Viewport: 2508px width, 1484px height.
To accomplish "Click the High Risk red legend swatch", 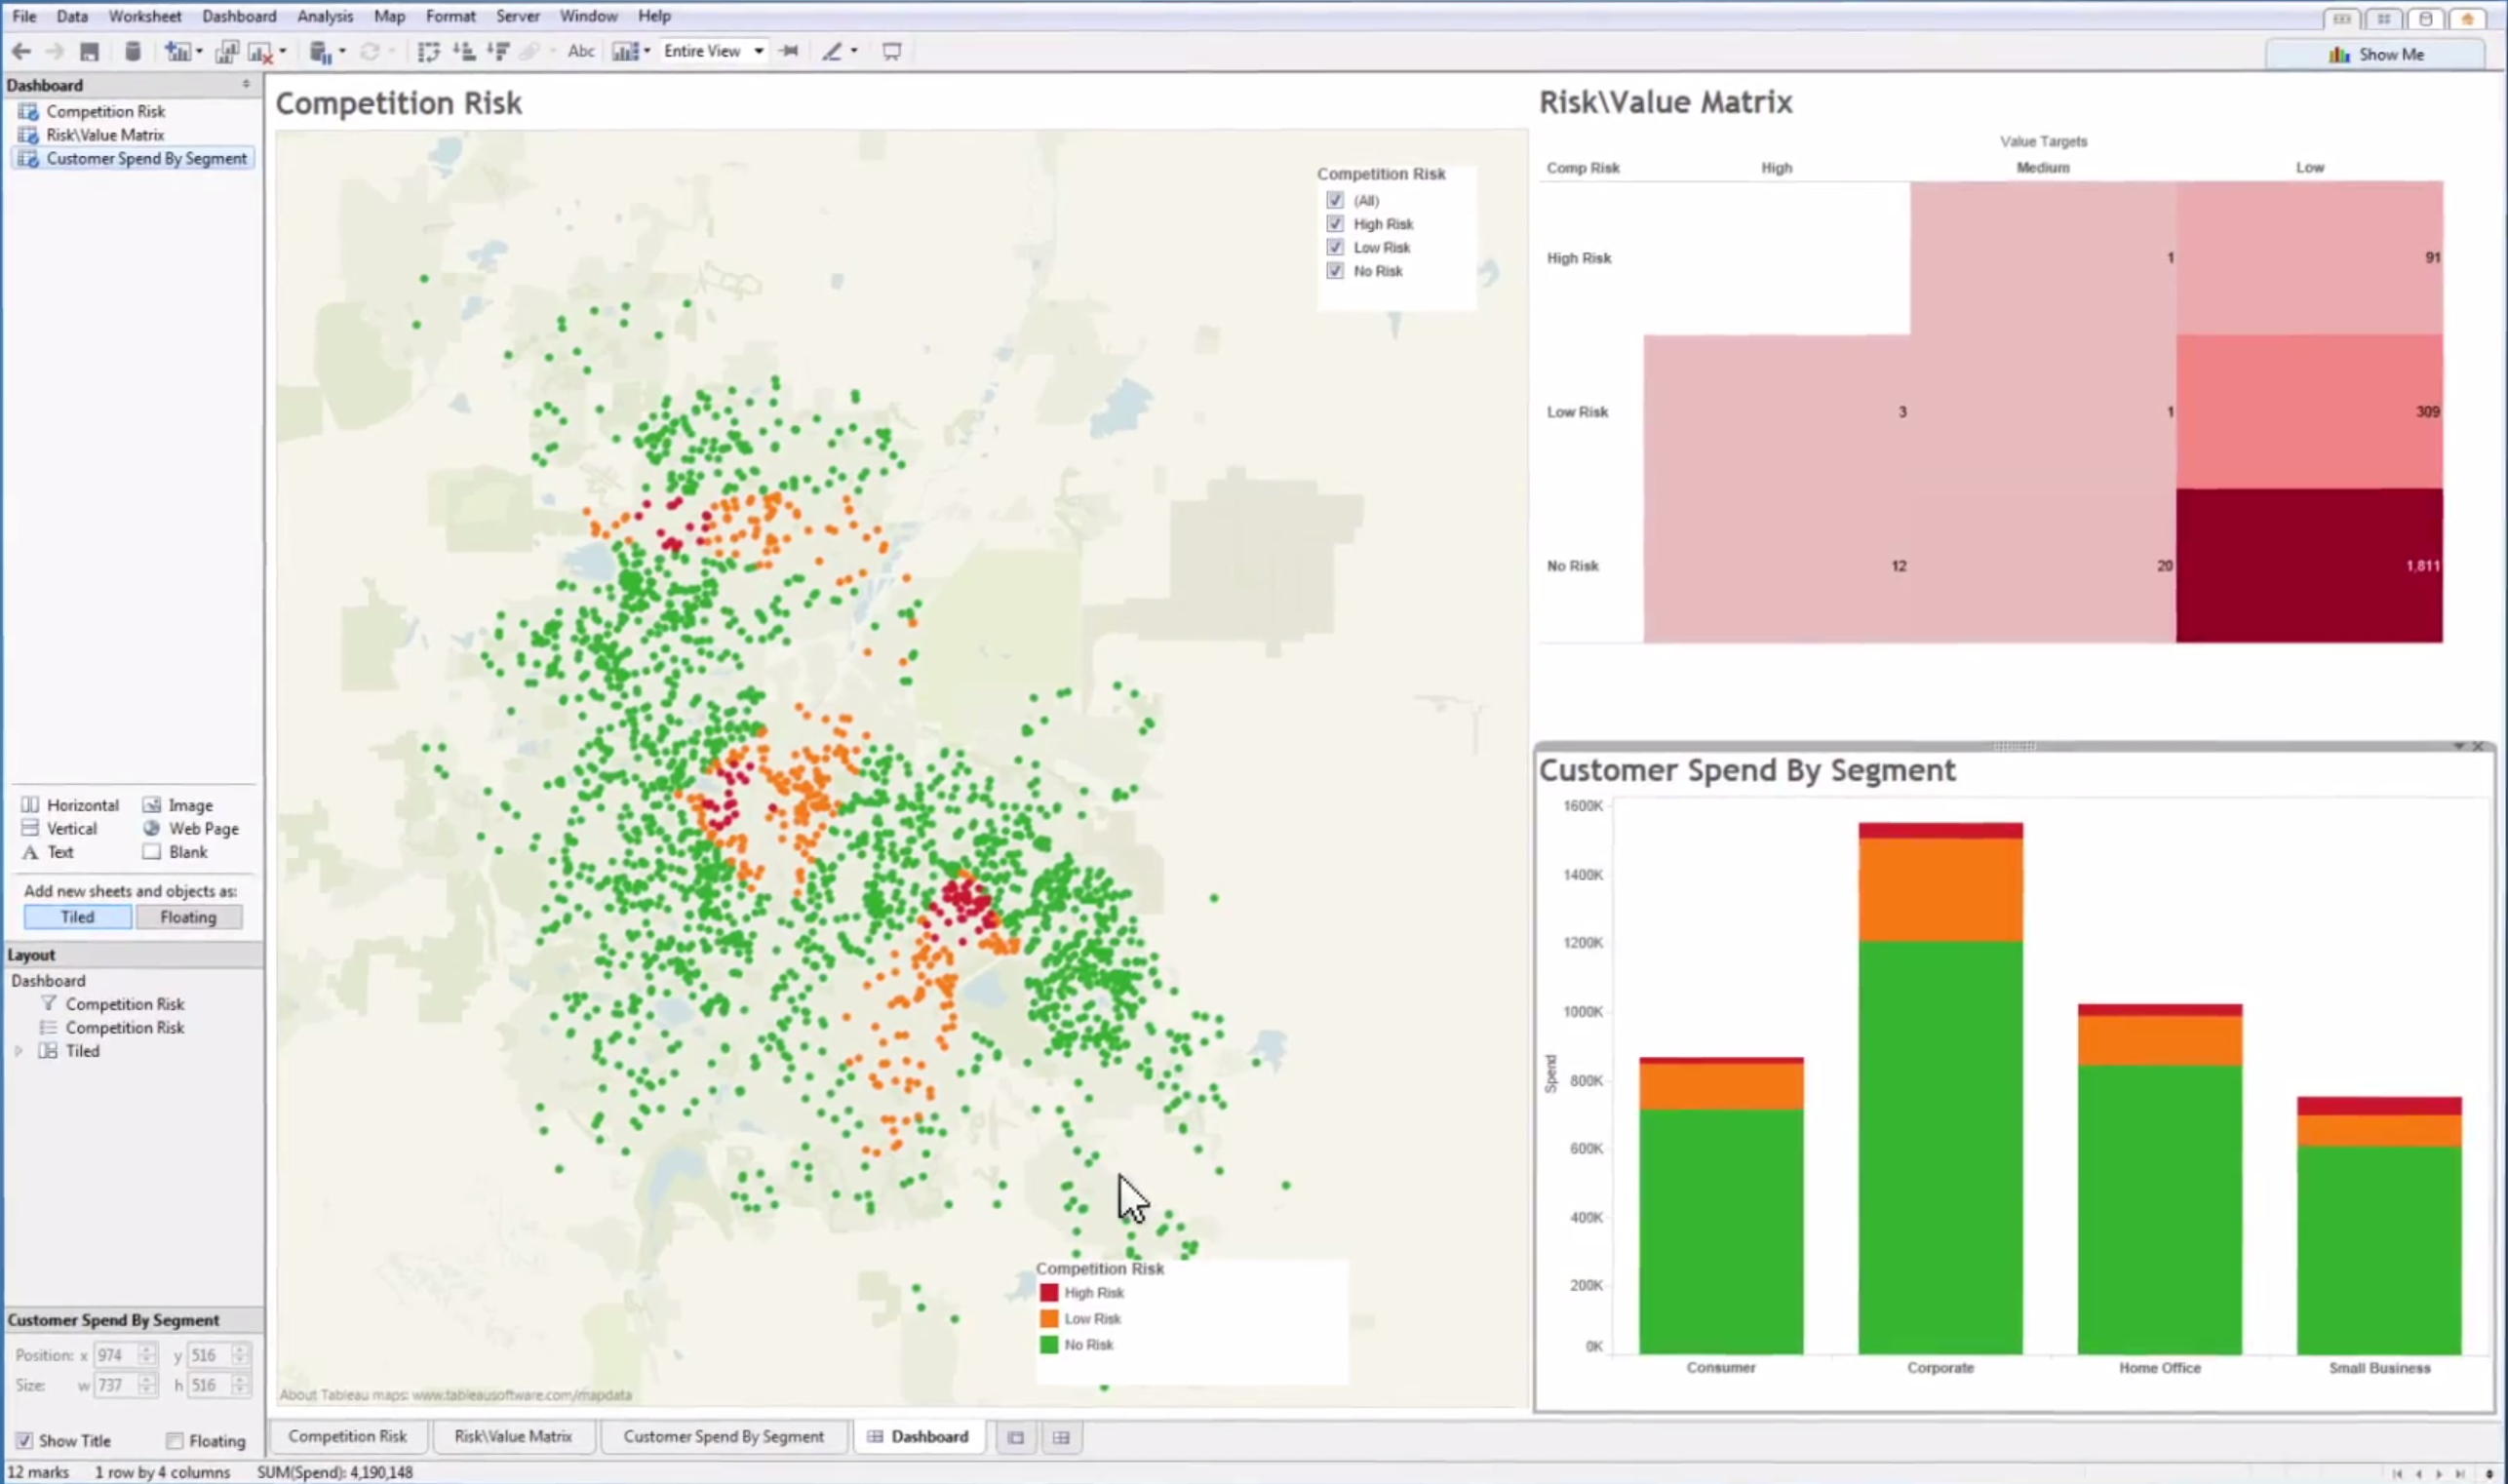I will pyautogui.click(x=1048, y=1293).
